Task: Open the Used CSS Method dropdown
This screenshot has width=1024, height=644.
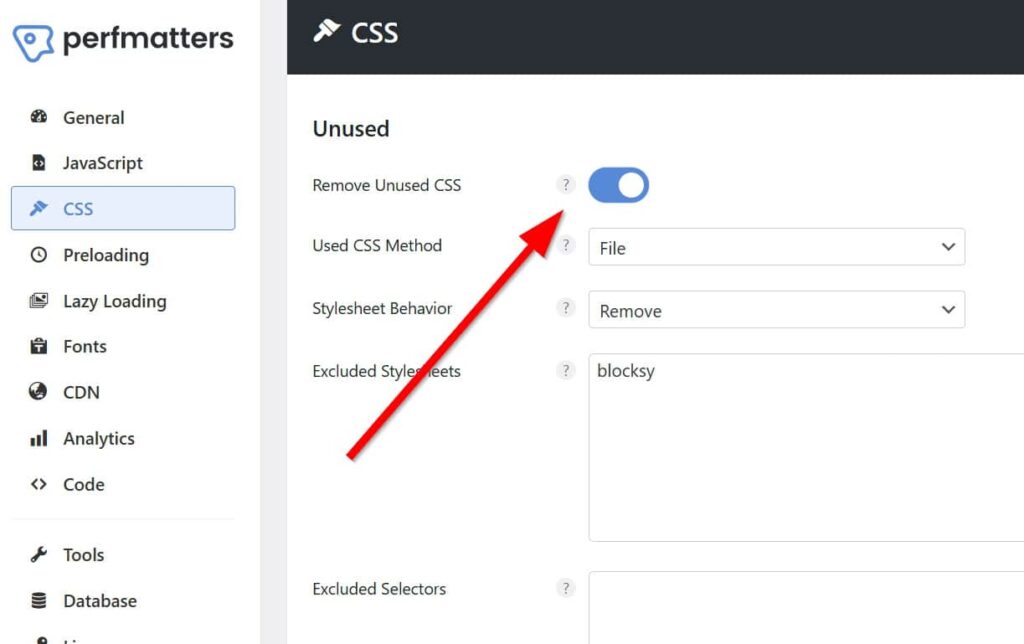Action: click(776, 247)
